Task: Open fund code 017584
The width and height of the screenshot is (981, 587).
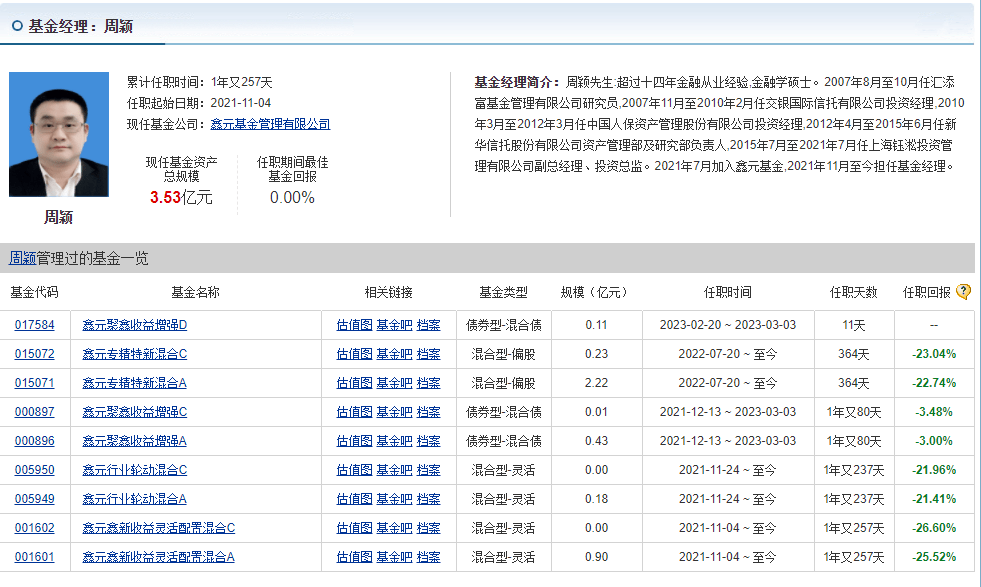Action: tap(35, 325)
